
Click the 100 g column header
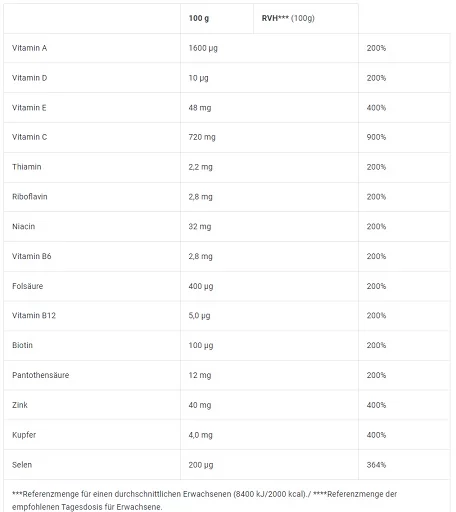(x=199, y=18)
